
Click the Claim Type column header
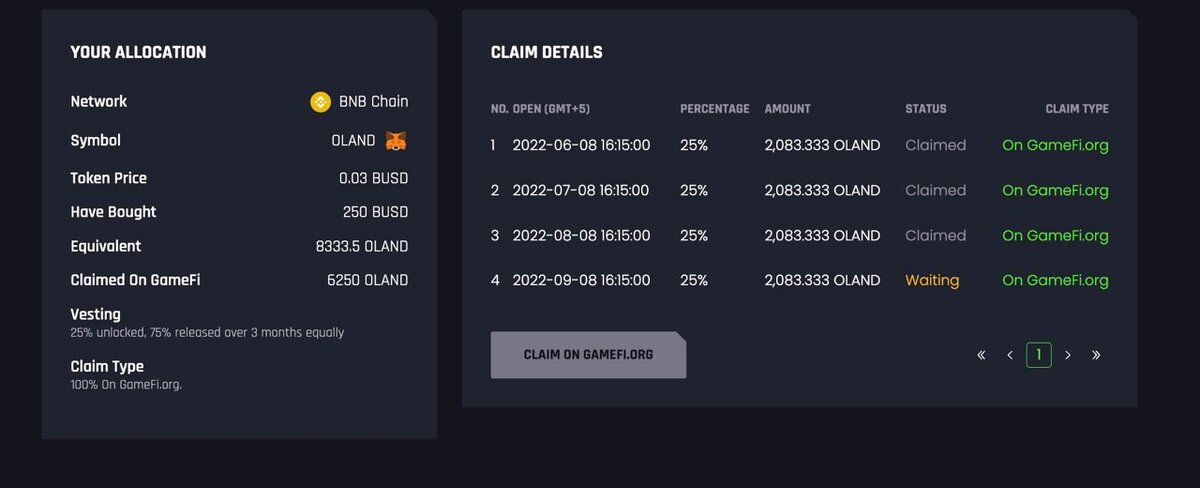coord(1076,109)
